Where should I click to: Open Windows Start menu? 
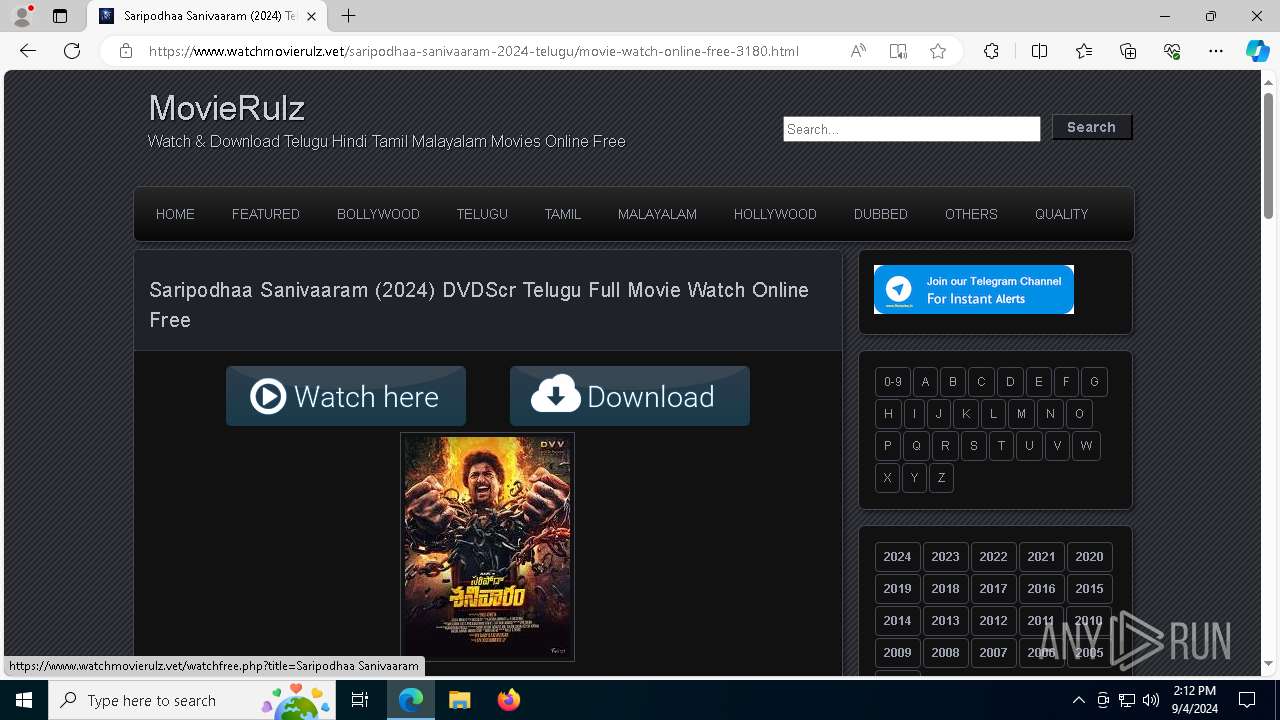(x=24, y=700)
